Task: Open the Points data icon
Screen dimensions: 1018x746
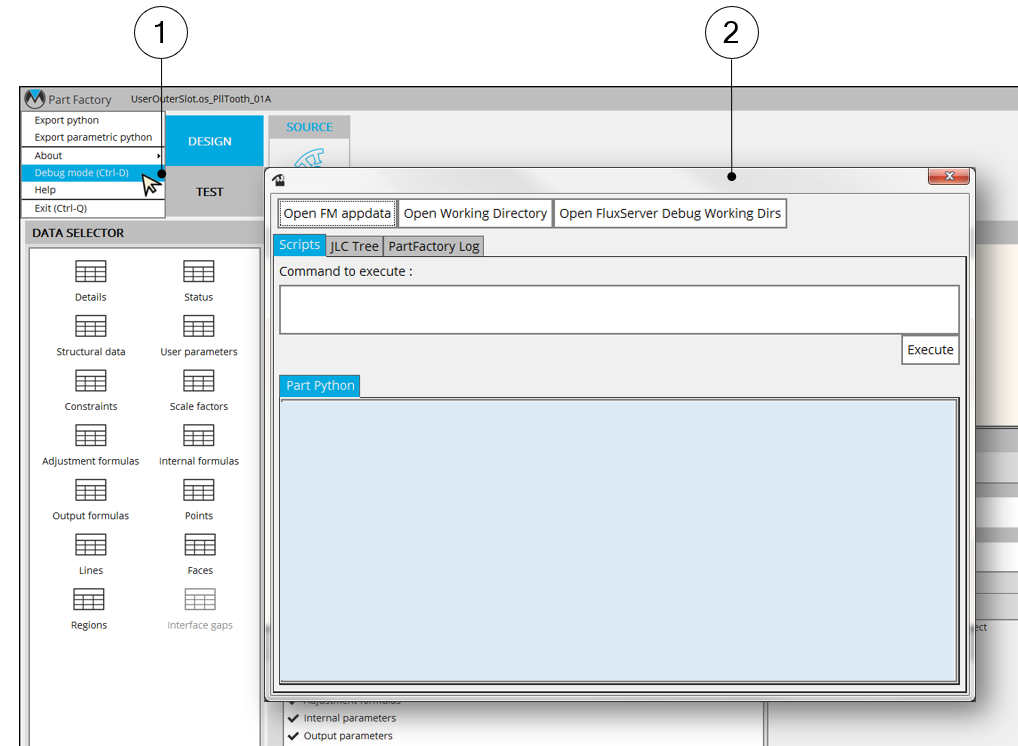Action: pos(198,491)
